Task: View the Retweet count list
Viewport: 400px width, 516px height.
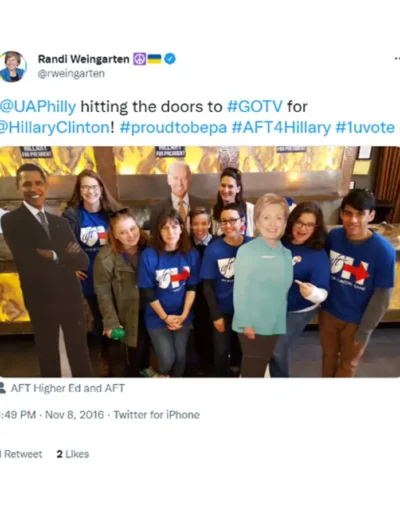Action: point(21,454)
